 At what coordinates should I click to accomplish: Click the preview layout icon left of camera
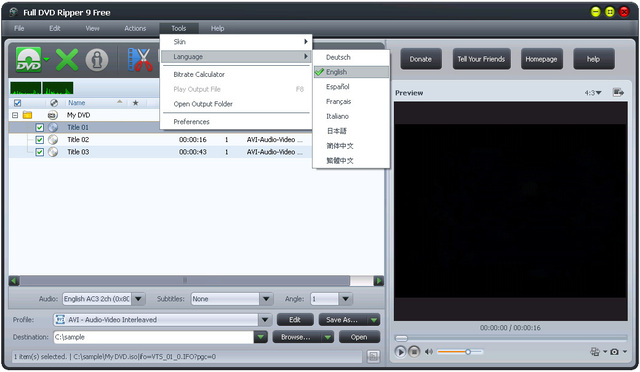tap(595, 352)
